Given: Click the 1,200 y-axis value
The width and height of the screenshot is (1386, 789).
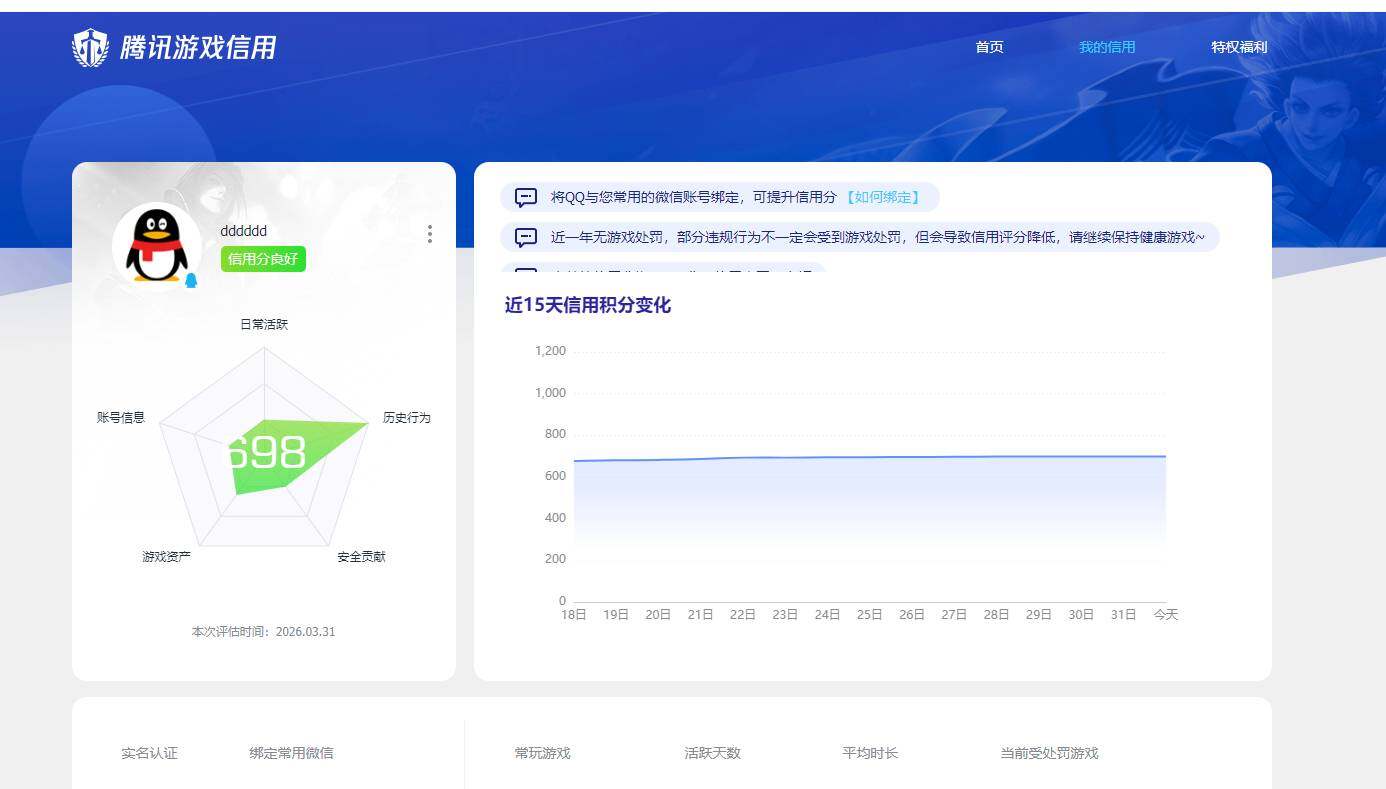Looking at the screenshot, I should [x=551, y=351].
